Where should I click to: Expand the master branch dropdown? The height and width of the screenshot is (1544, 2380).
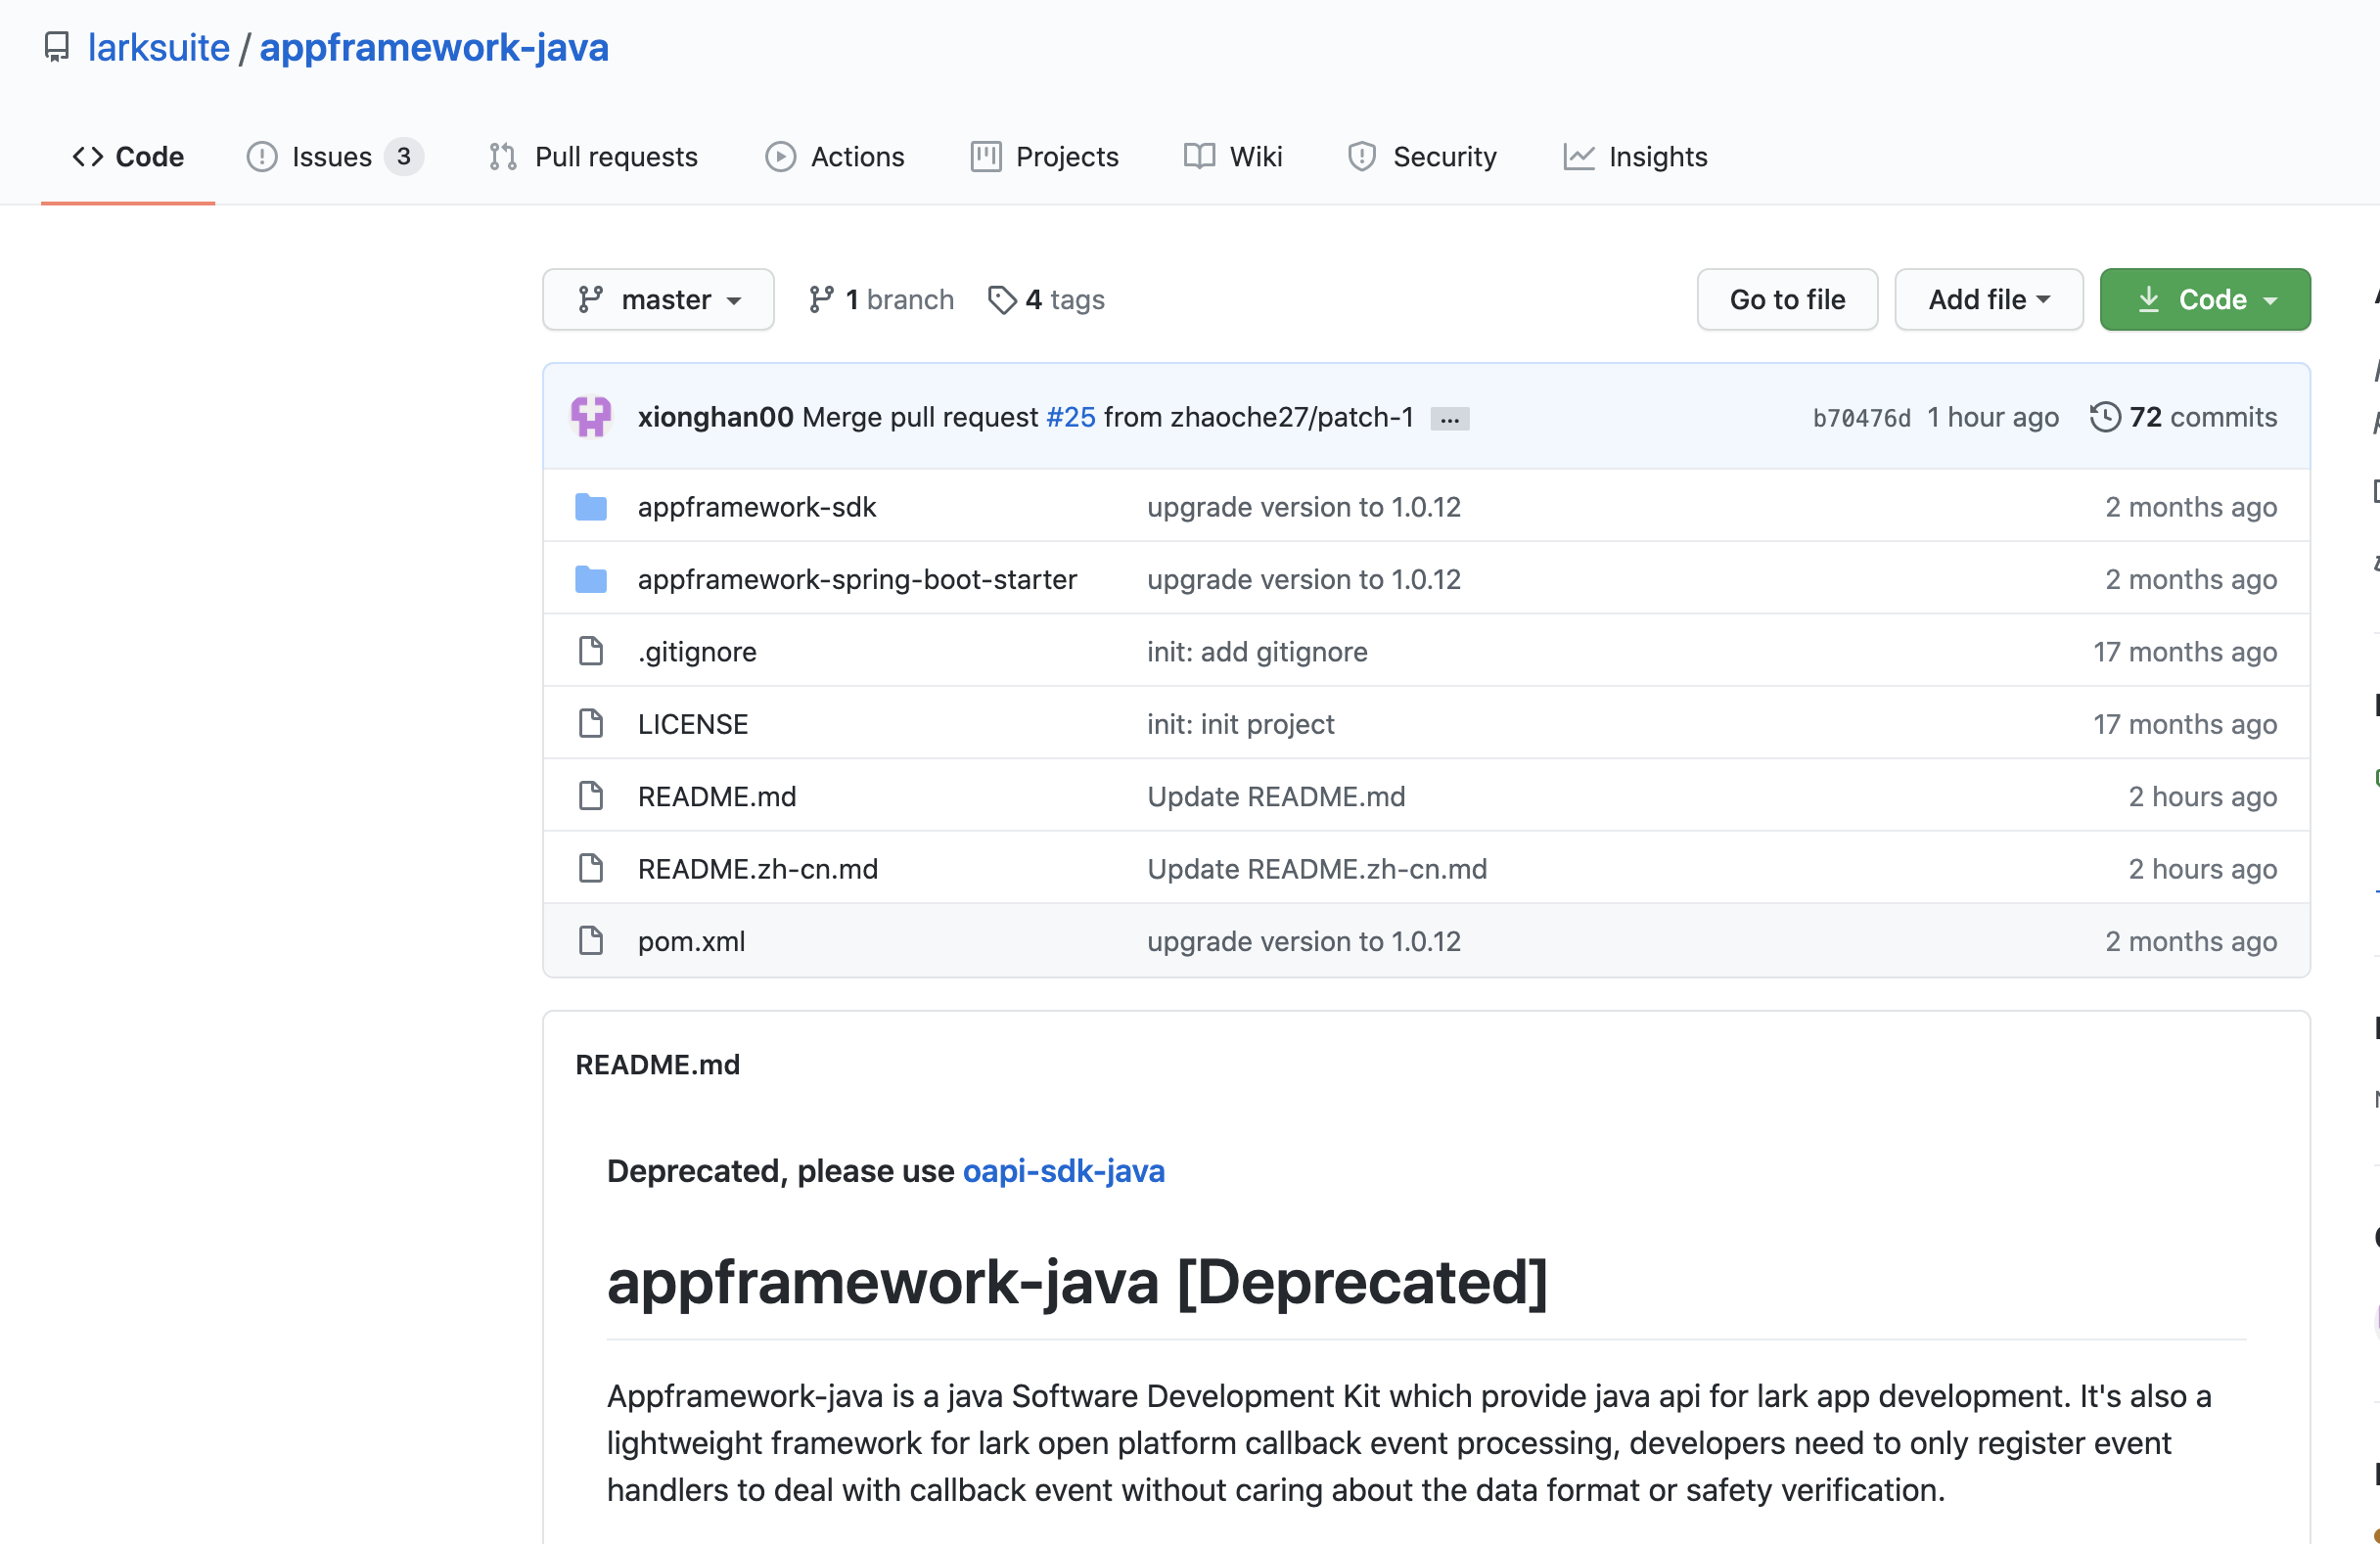point(658,299)
